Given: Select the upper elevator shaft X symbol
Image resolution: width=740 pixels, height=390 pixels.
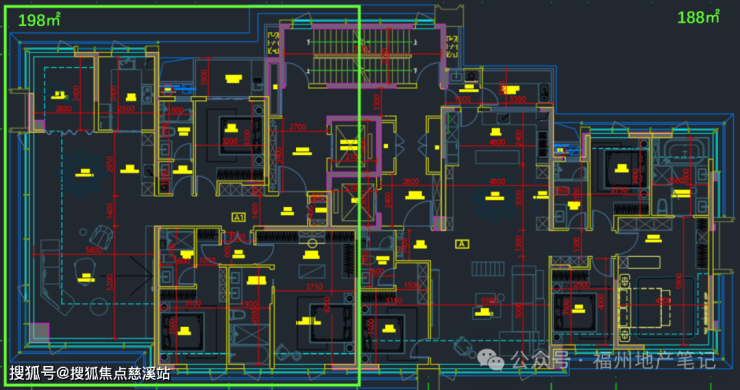Looking at the screenshot, I should [350, 145].
